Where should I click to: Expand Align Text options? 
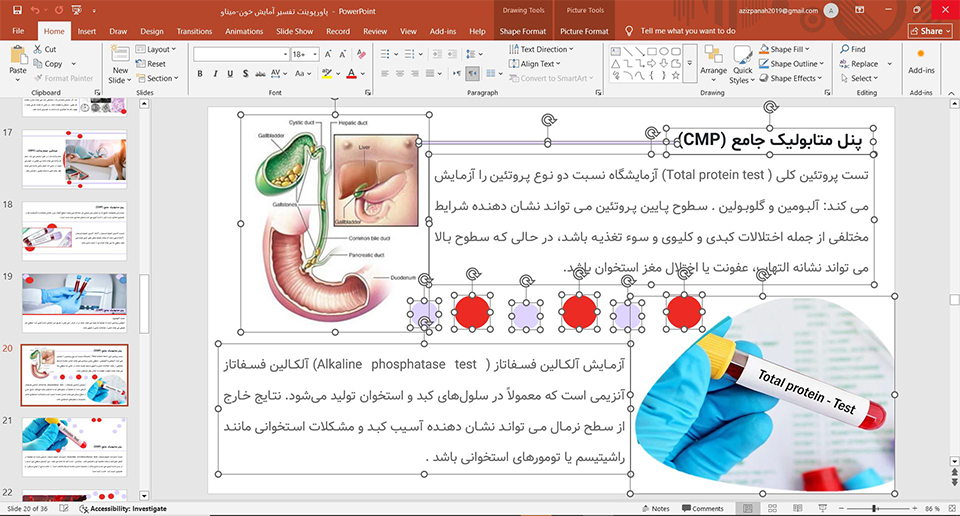534,64
